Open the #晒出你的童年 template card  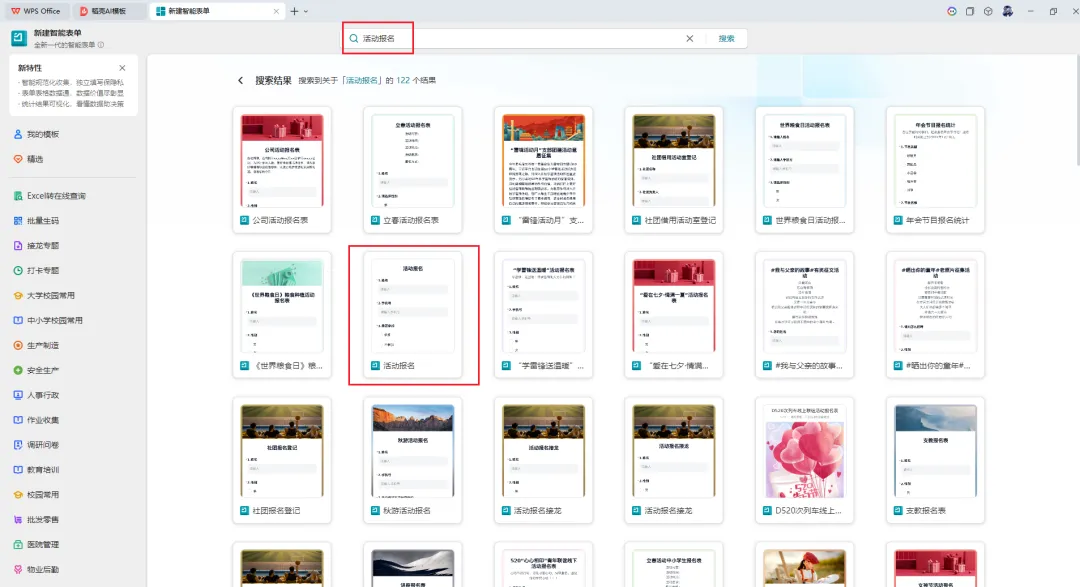coord(935,315)
